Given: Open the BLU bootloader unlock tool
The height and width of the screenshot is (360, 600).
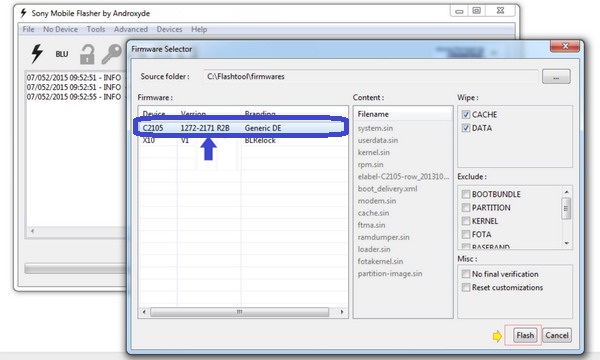Looking at the screenshot, I should [x=62, y=54].
